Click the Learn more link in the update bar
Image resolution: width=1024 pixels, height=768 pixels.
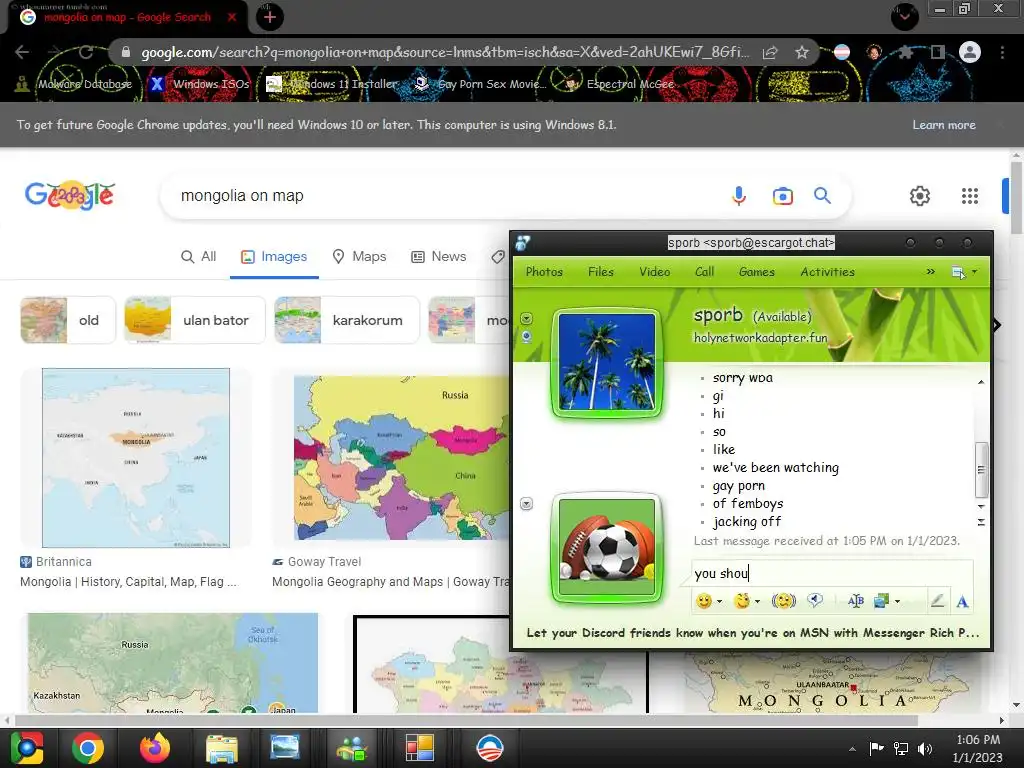coord(944,125)
